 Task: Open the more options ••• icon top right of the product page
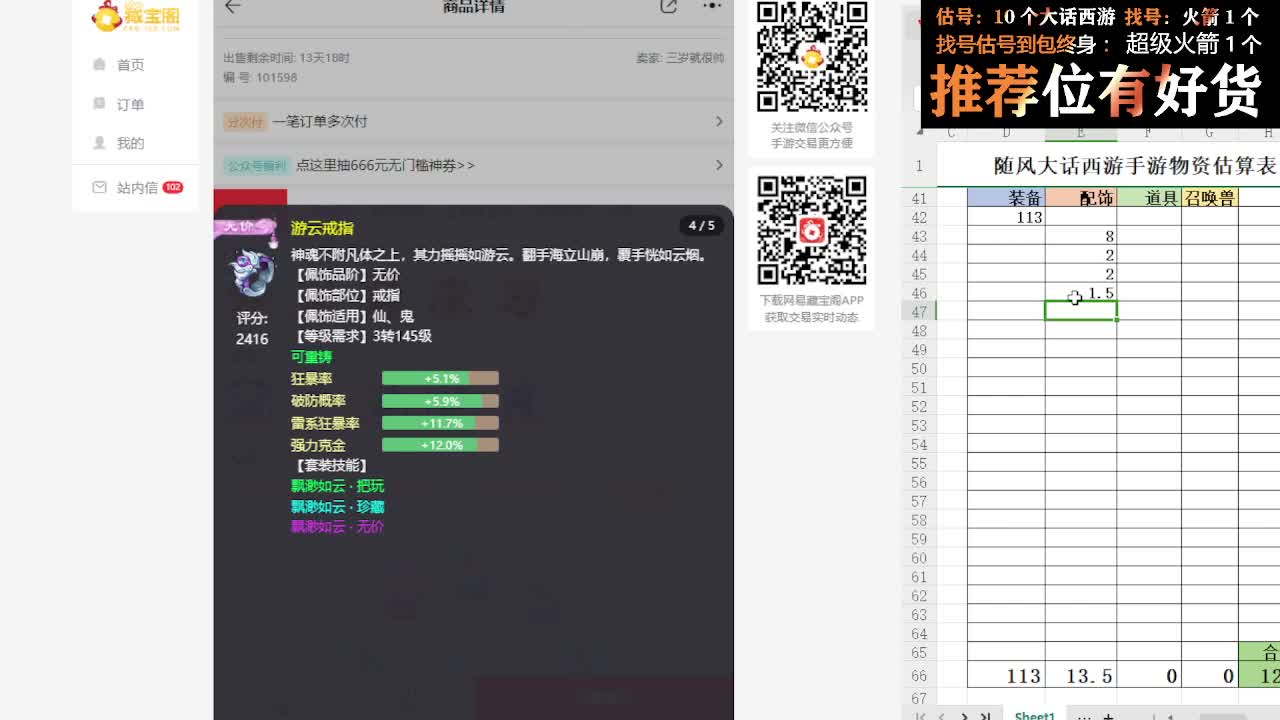click(x=713, y=6)
